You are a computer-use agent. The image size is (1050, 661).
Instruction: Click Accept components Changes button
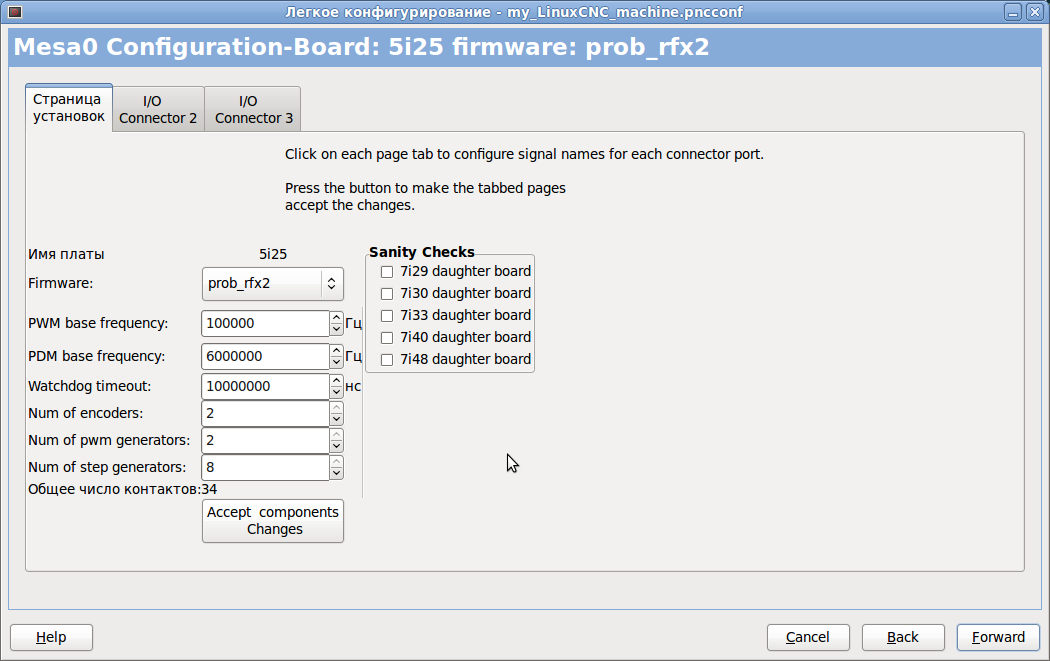(273, 521)
